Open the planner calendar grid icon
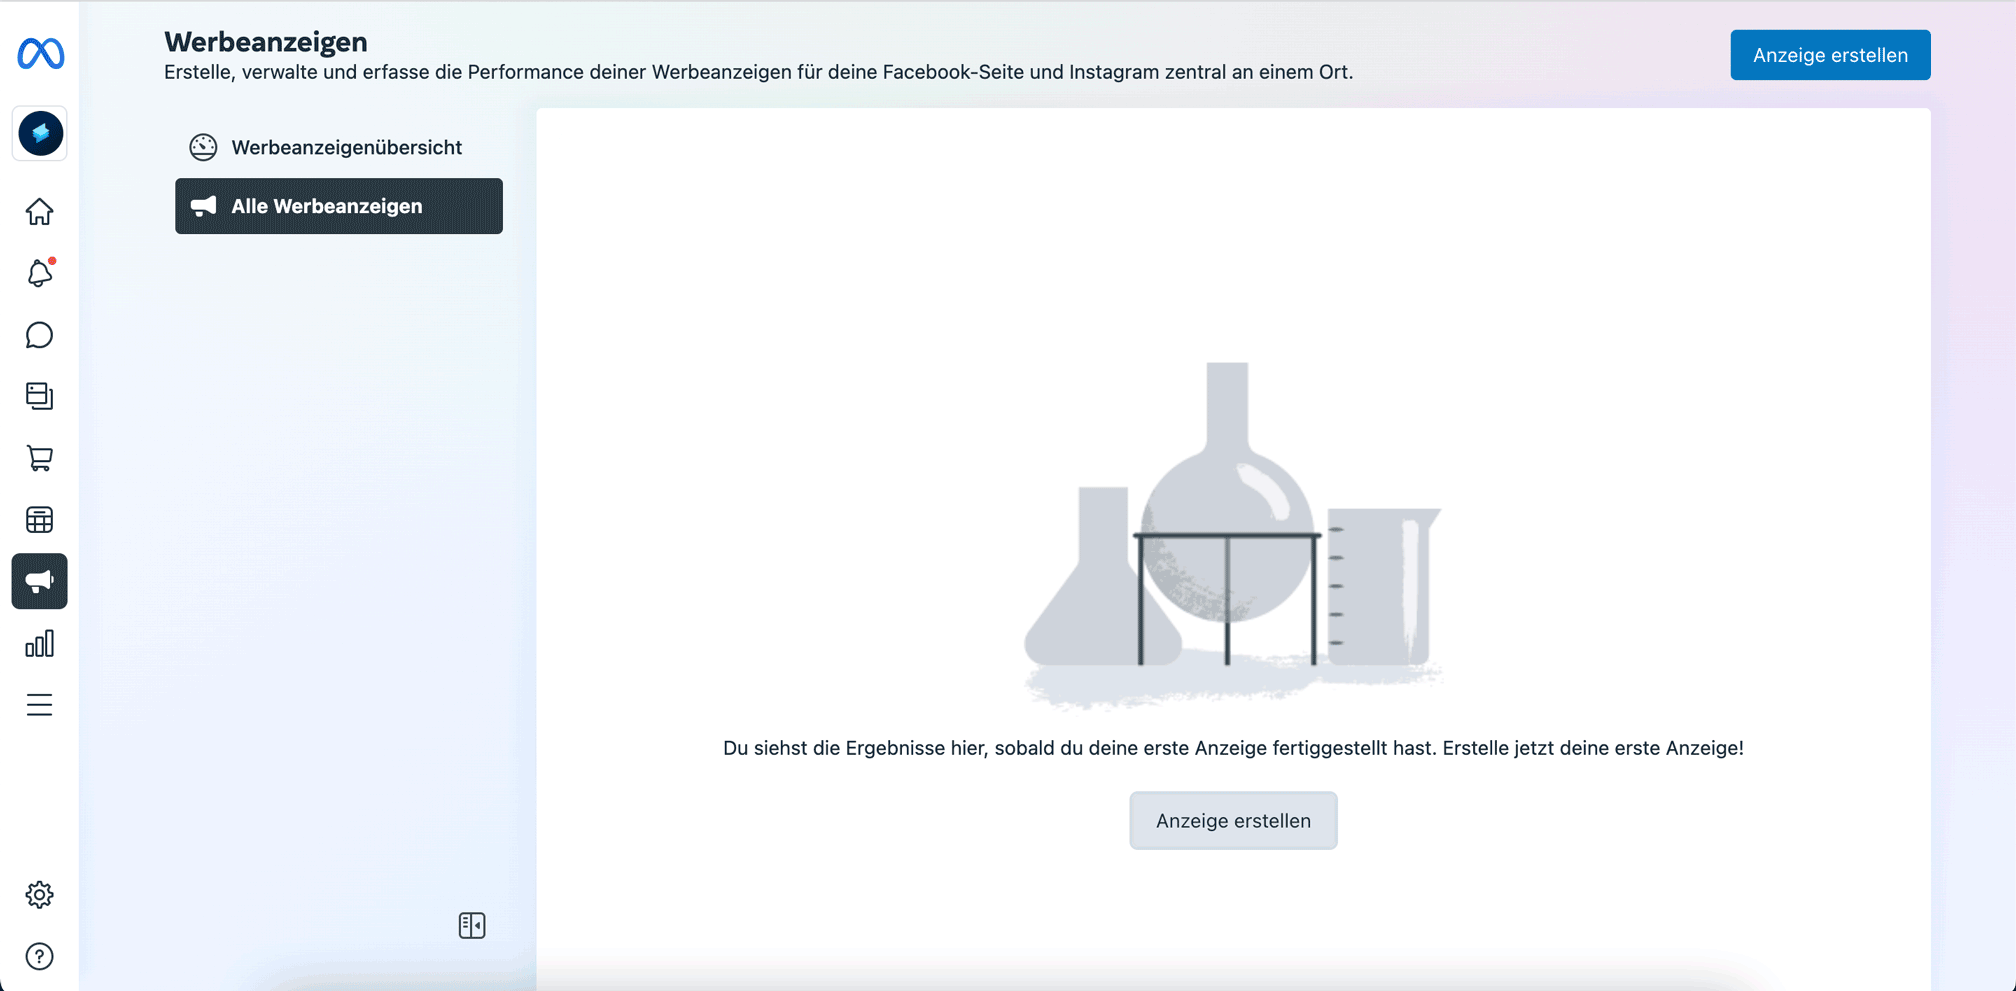Image resolution: width=2016 pixels, height=991 pixels. pos(40,520)
